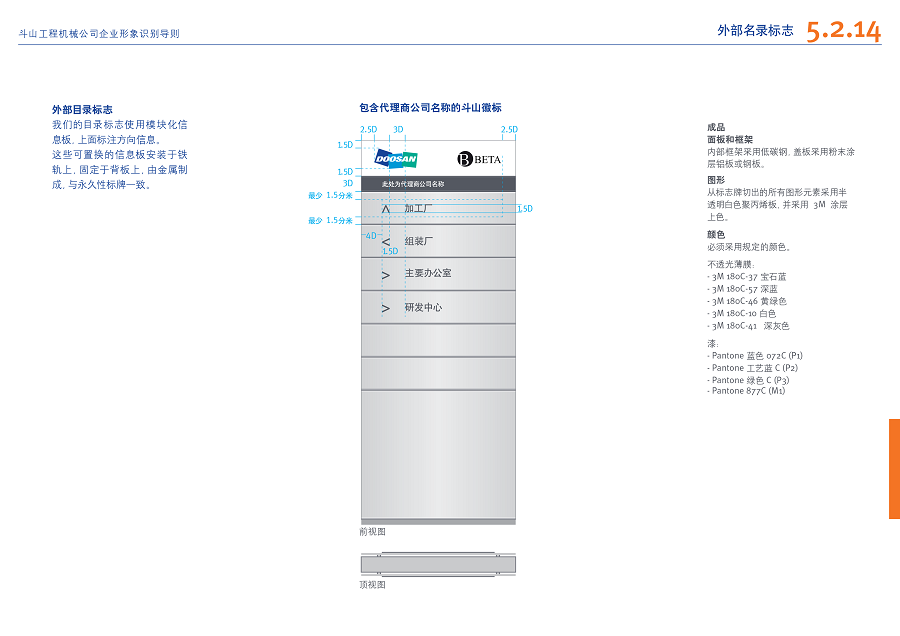
Task: Select the 研发中心 row label
Action: point(423,307)
